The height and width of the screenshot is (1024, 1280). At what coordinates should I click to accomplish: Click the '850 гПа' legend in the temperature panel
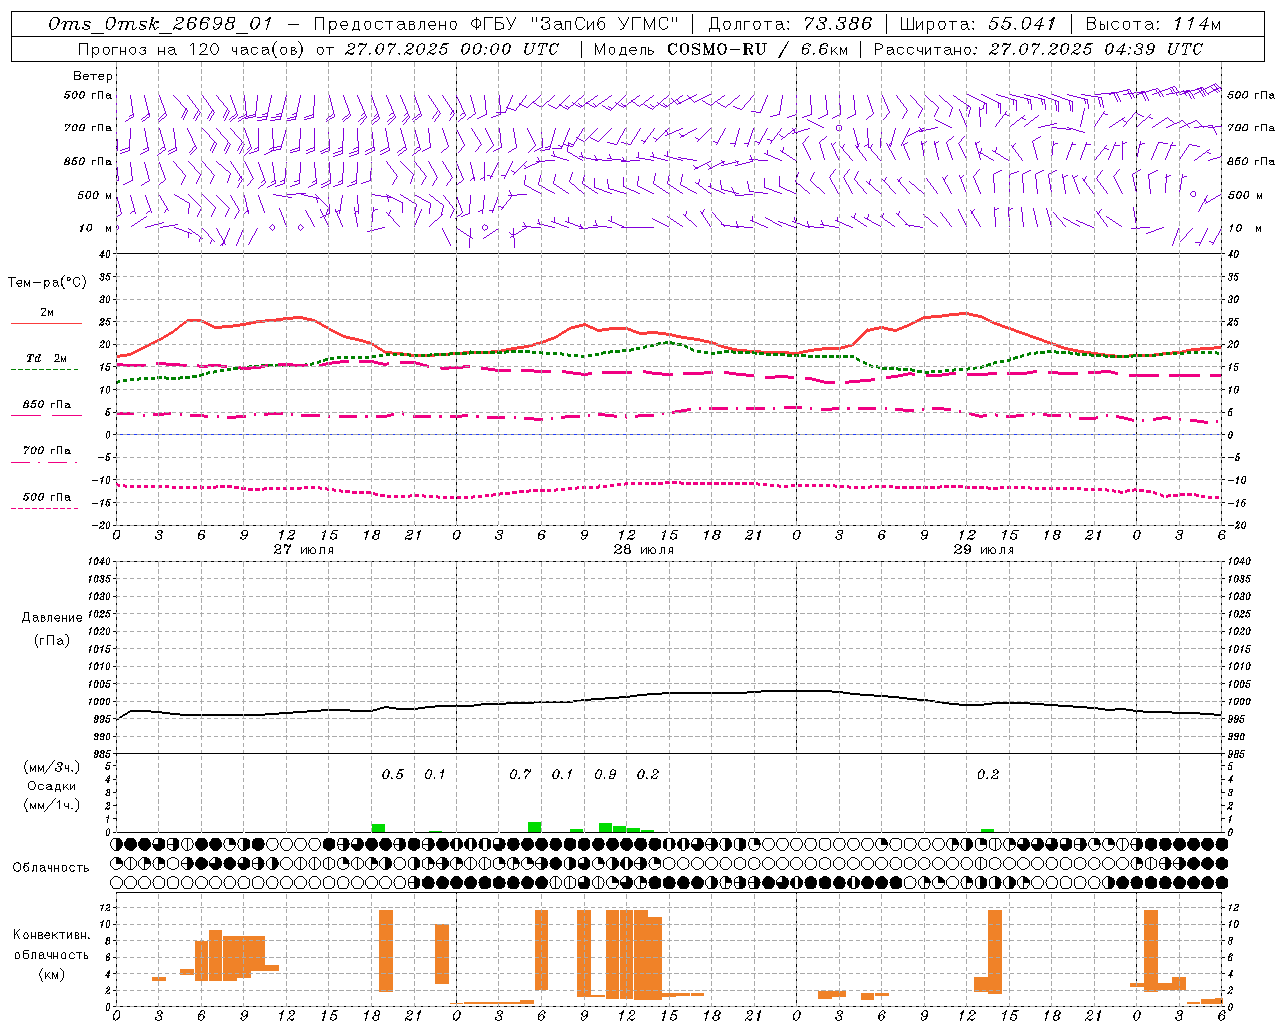47,405
